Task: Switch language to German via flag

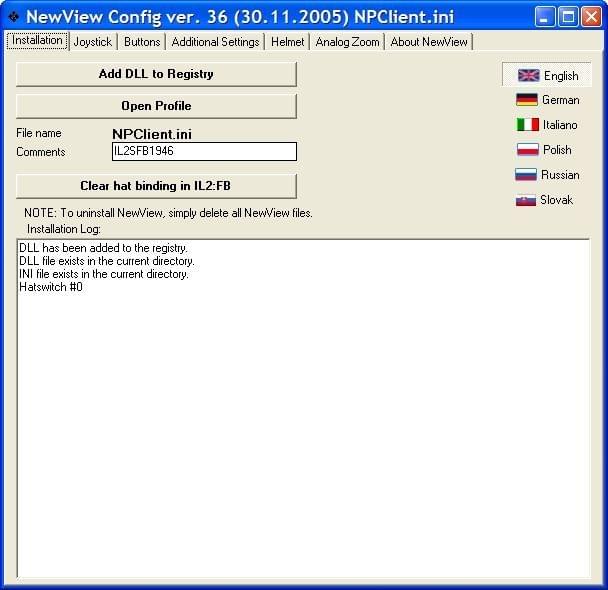Action: (x=527, y=100)
